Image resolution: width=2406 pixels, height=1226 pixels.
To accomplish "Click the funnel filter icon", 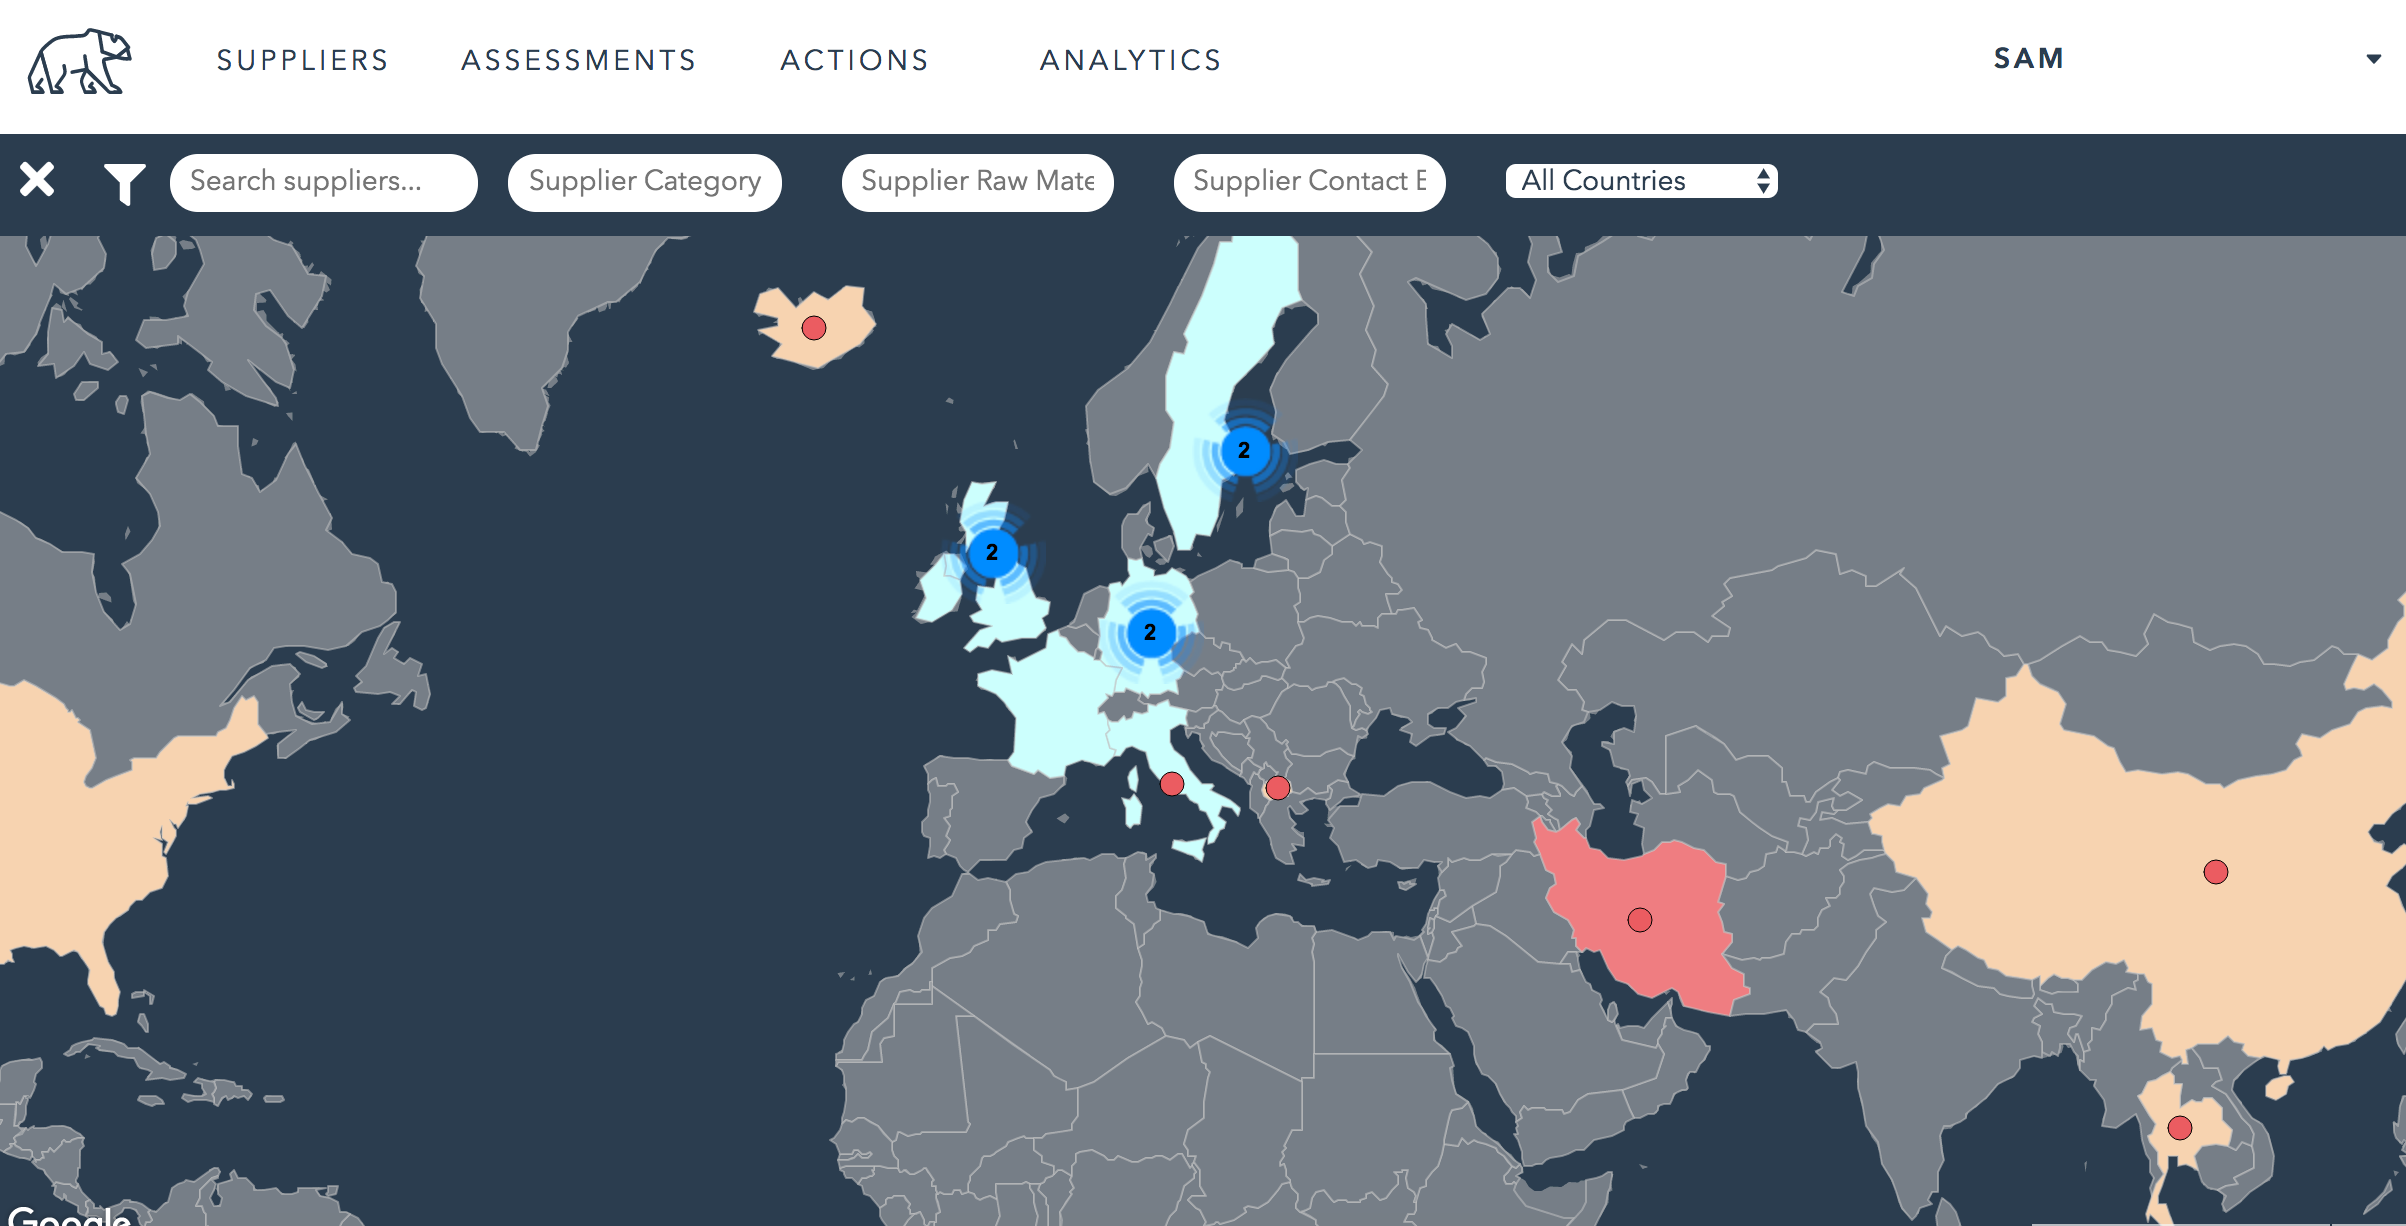I will 124,184.
